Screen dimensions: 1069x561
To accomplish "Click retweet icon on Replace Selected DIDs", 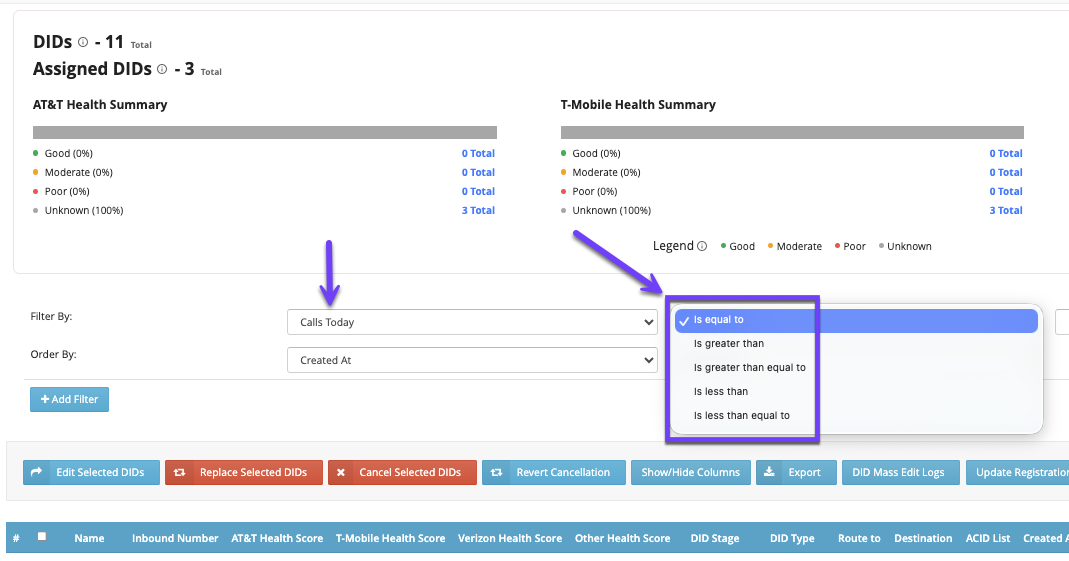I will (181, 472).
